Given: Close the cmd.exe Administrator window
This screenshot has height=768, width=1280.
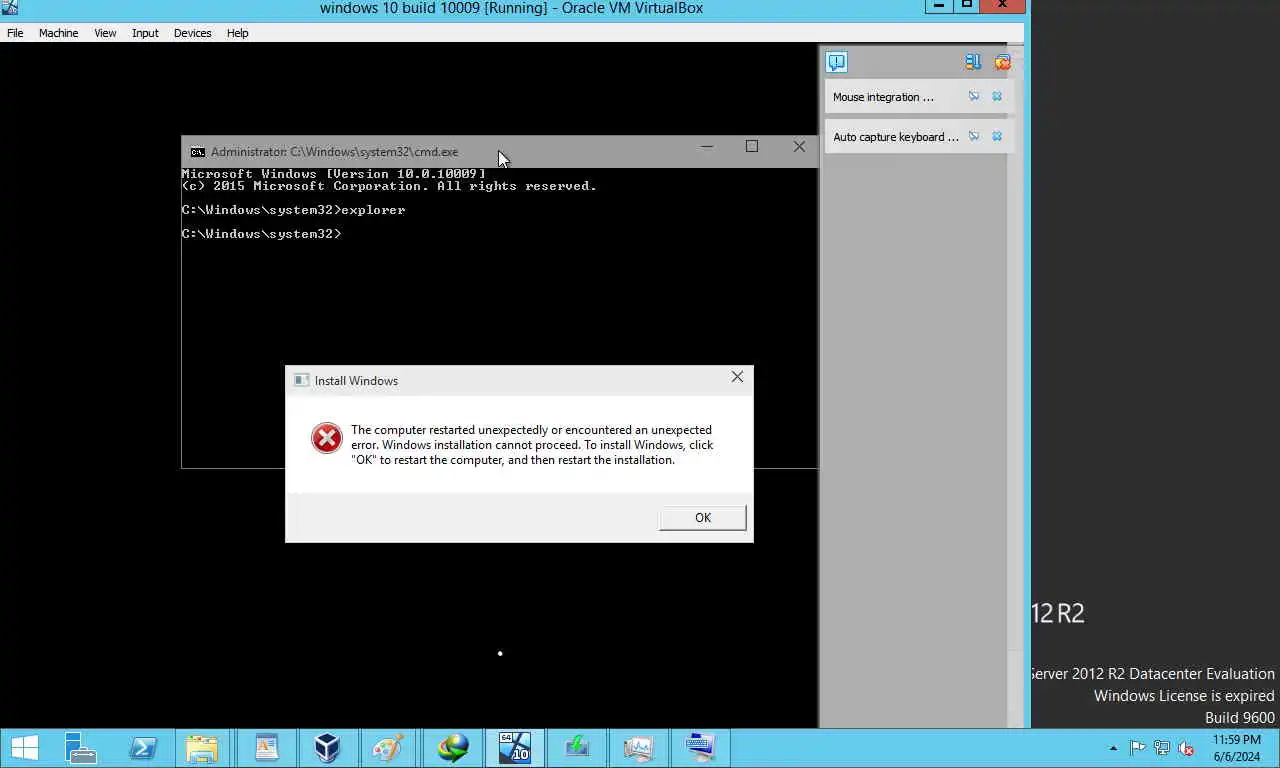Looking at the screenshot, I should coord(799,147).
